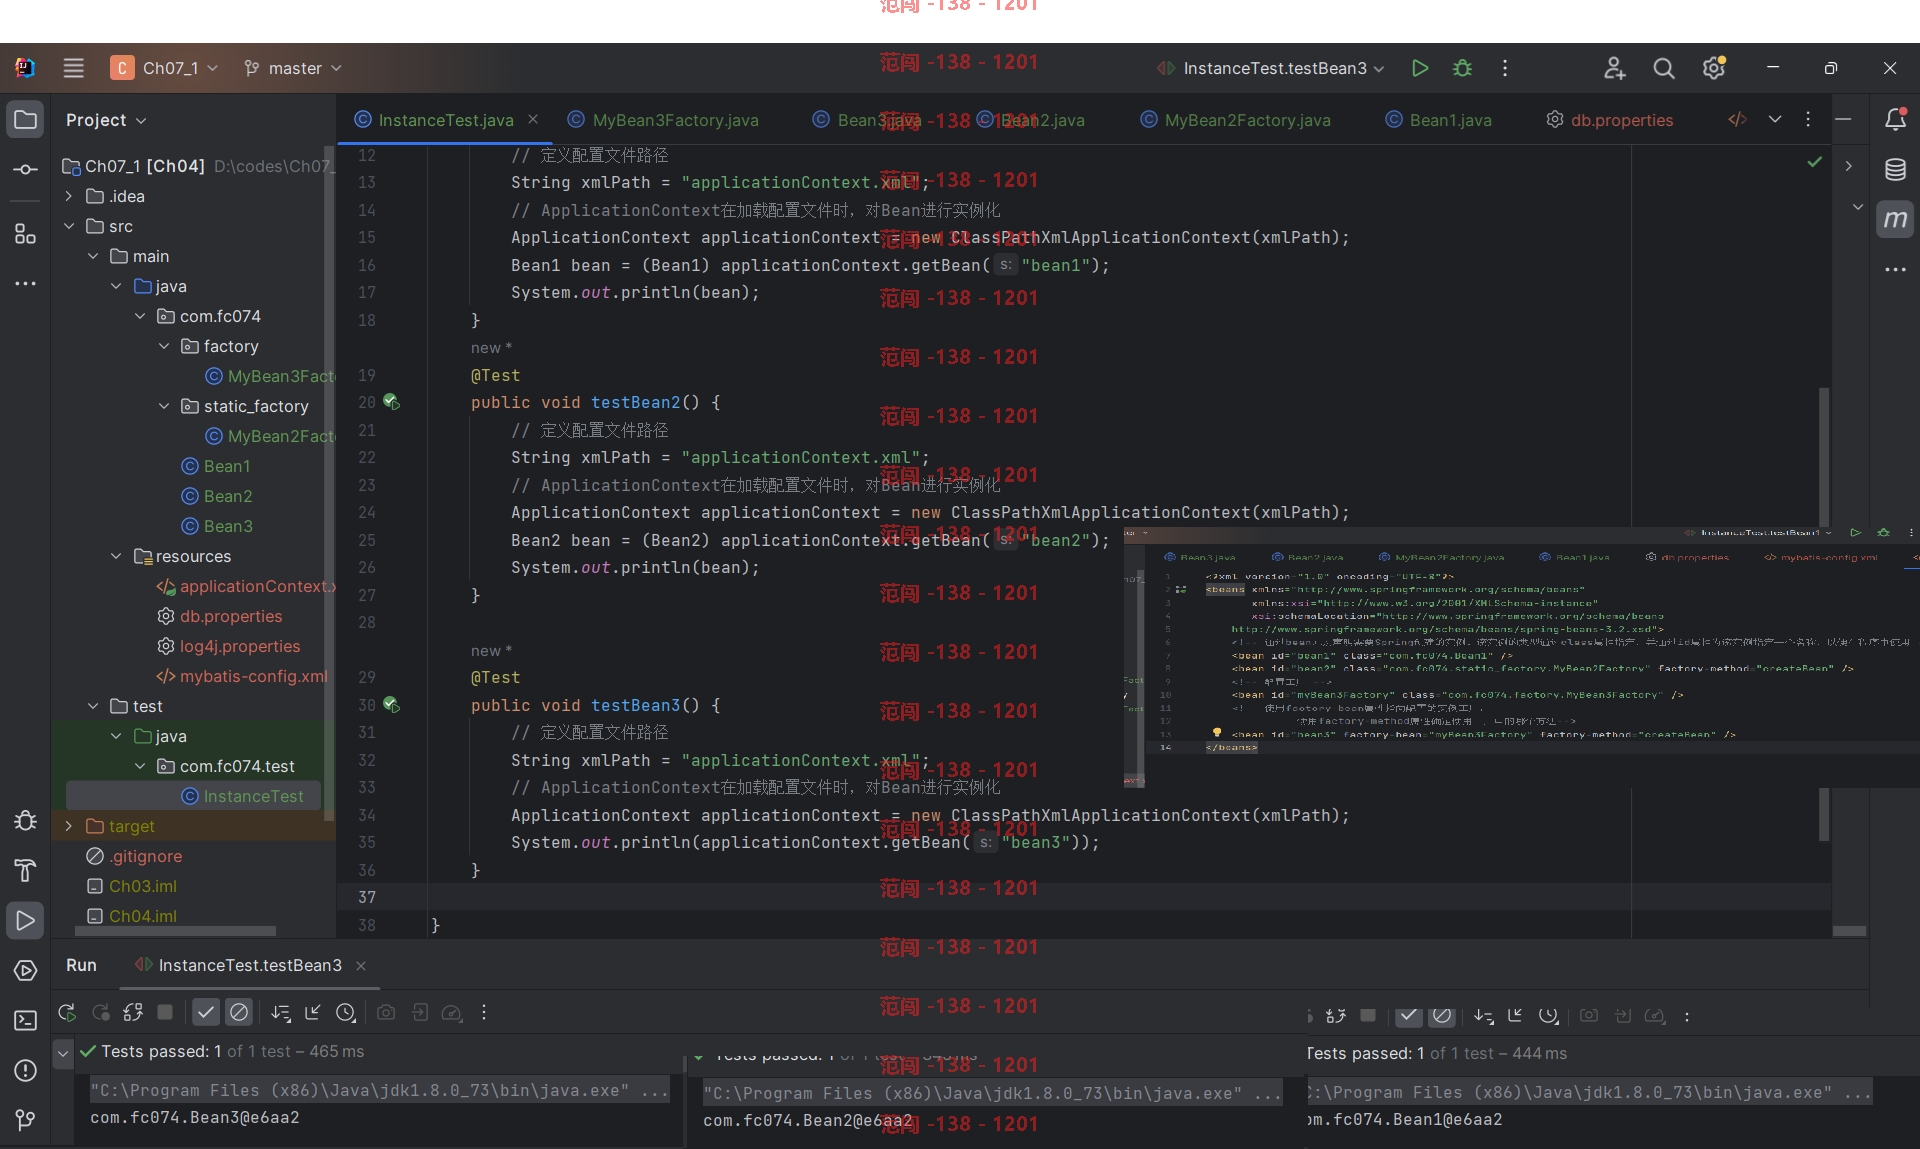Open more run actions vertical dots in title bar
This screenshot has width=1920, height=1149.
[1505, 68]
